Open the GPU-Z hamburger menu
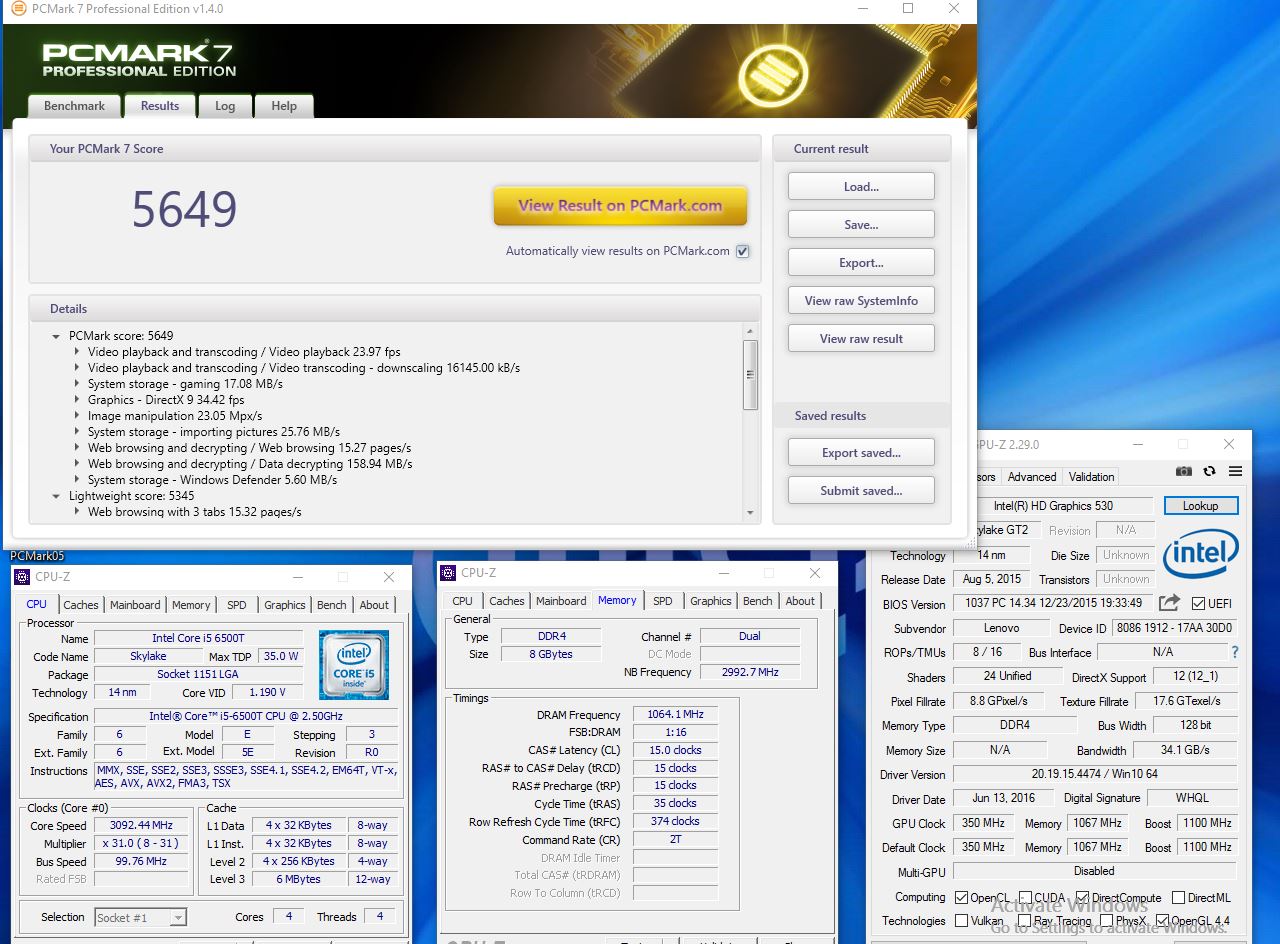Screen dimensions: 1280x944 pyautogui.click(x=1235, y=472)
